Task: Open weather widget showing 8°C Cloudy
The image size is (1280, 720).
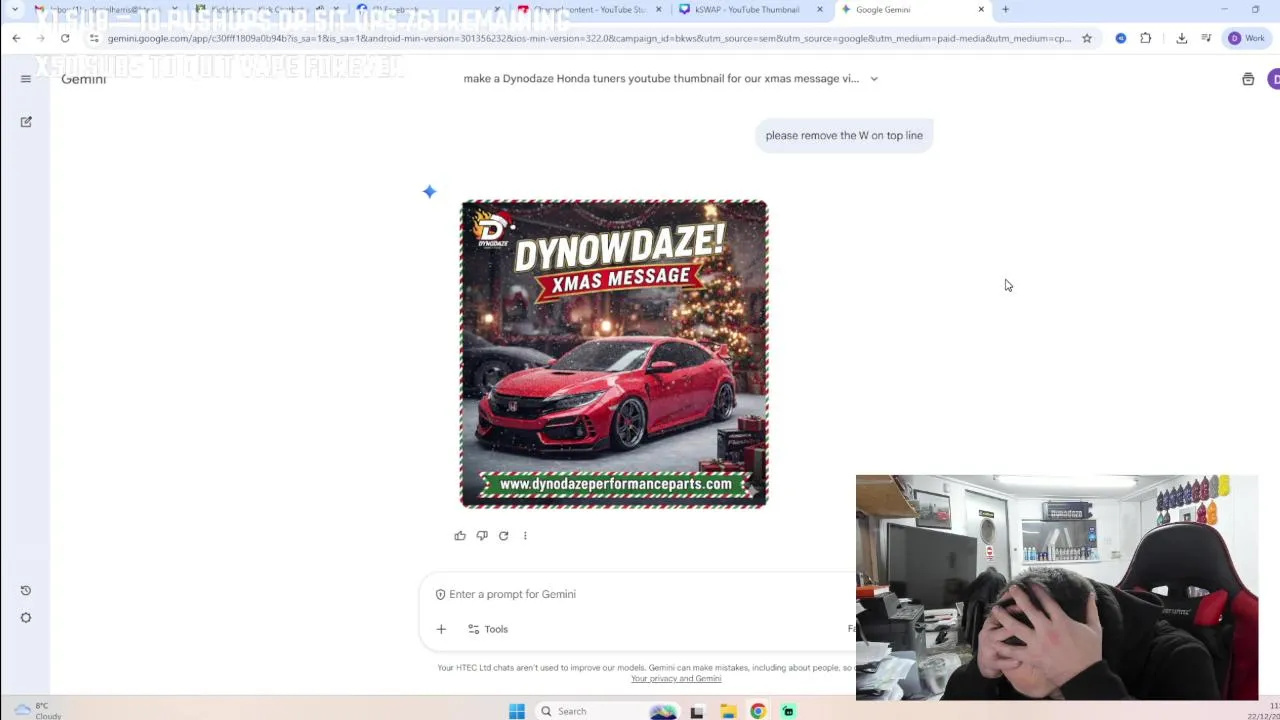Action: coord(38,710)
